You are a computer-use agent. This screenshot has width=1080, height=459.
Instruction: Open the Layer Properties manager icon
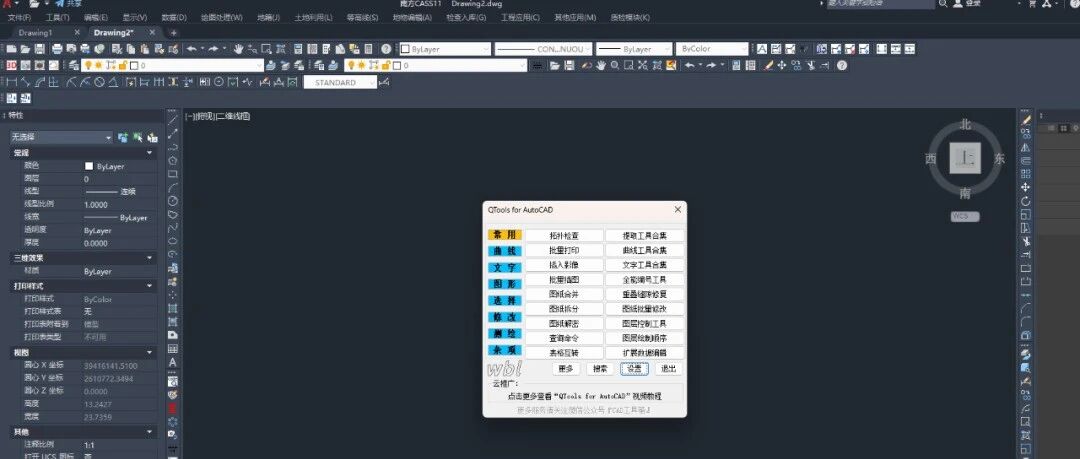coord(73,65)
